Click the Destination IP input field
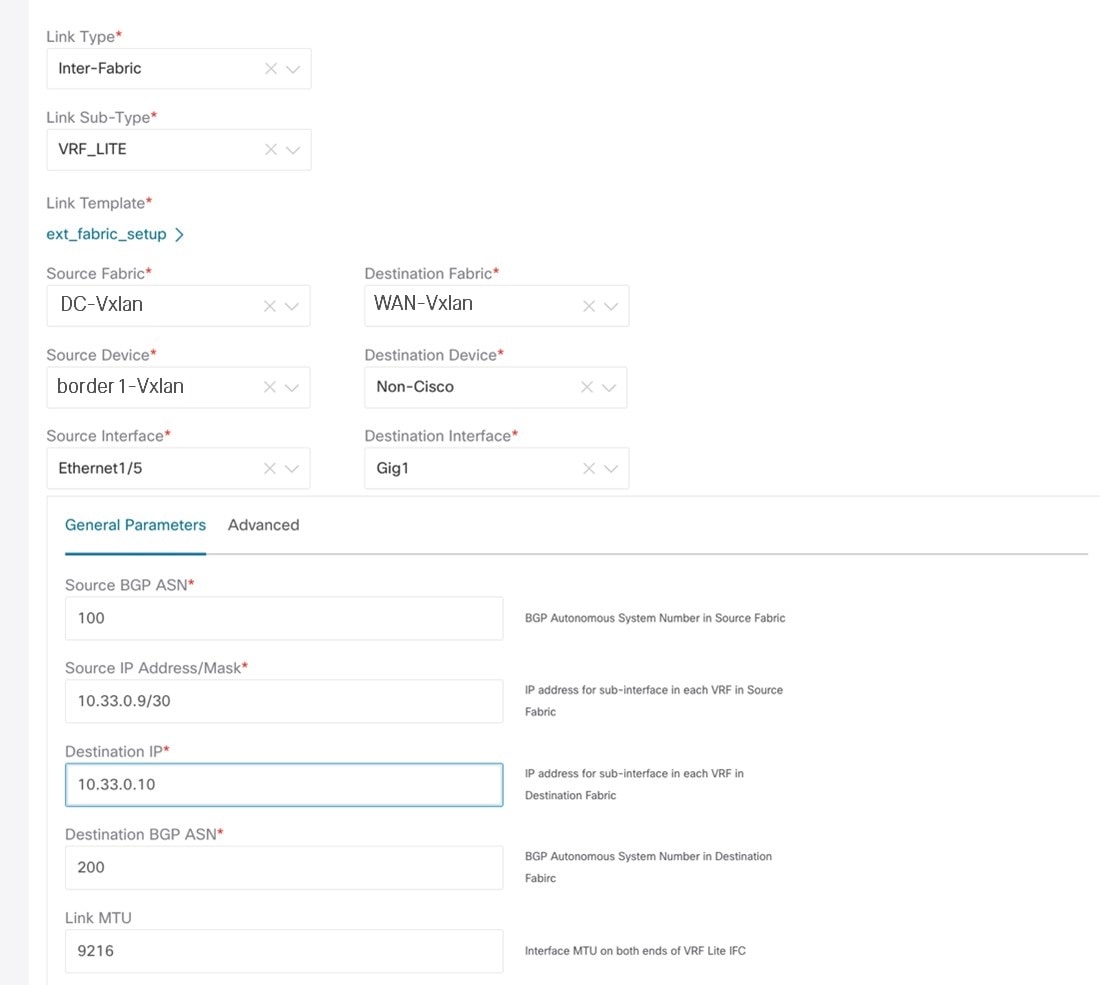This screenshot has width=1100, height=985. click(284, 784)
